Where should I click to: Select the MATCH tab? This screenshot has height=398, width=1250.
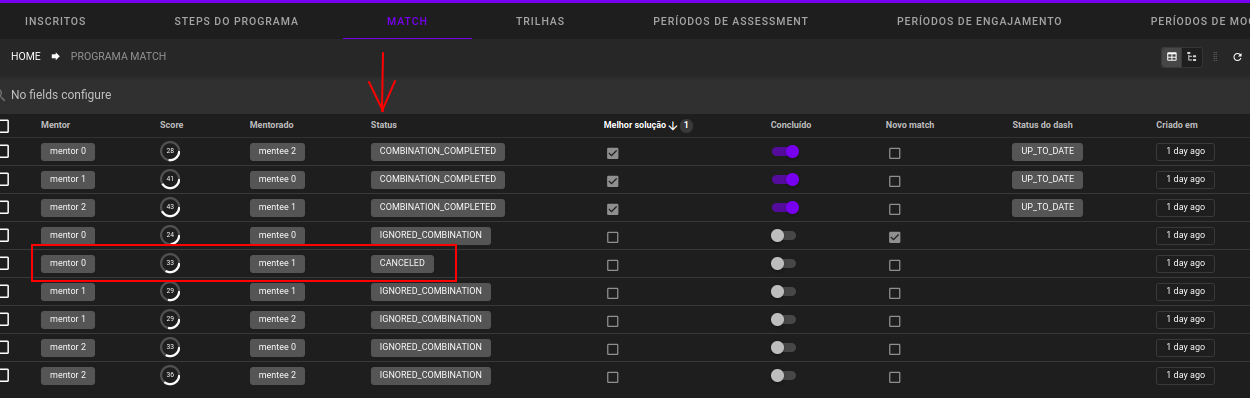click(x=407, y=21)
